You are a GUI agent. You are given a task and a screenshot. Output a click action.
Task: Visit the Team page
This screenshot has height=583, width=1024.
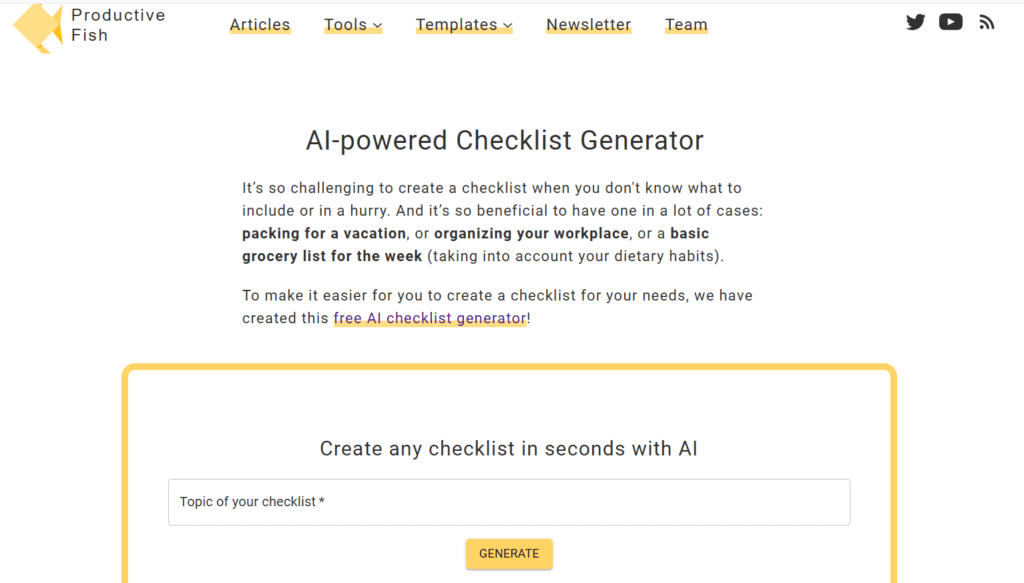coord(686,24)
